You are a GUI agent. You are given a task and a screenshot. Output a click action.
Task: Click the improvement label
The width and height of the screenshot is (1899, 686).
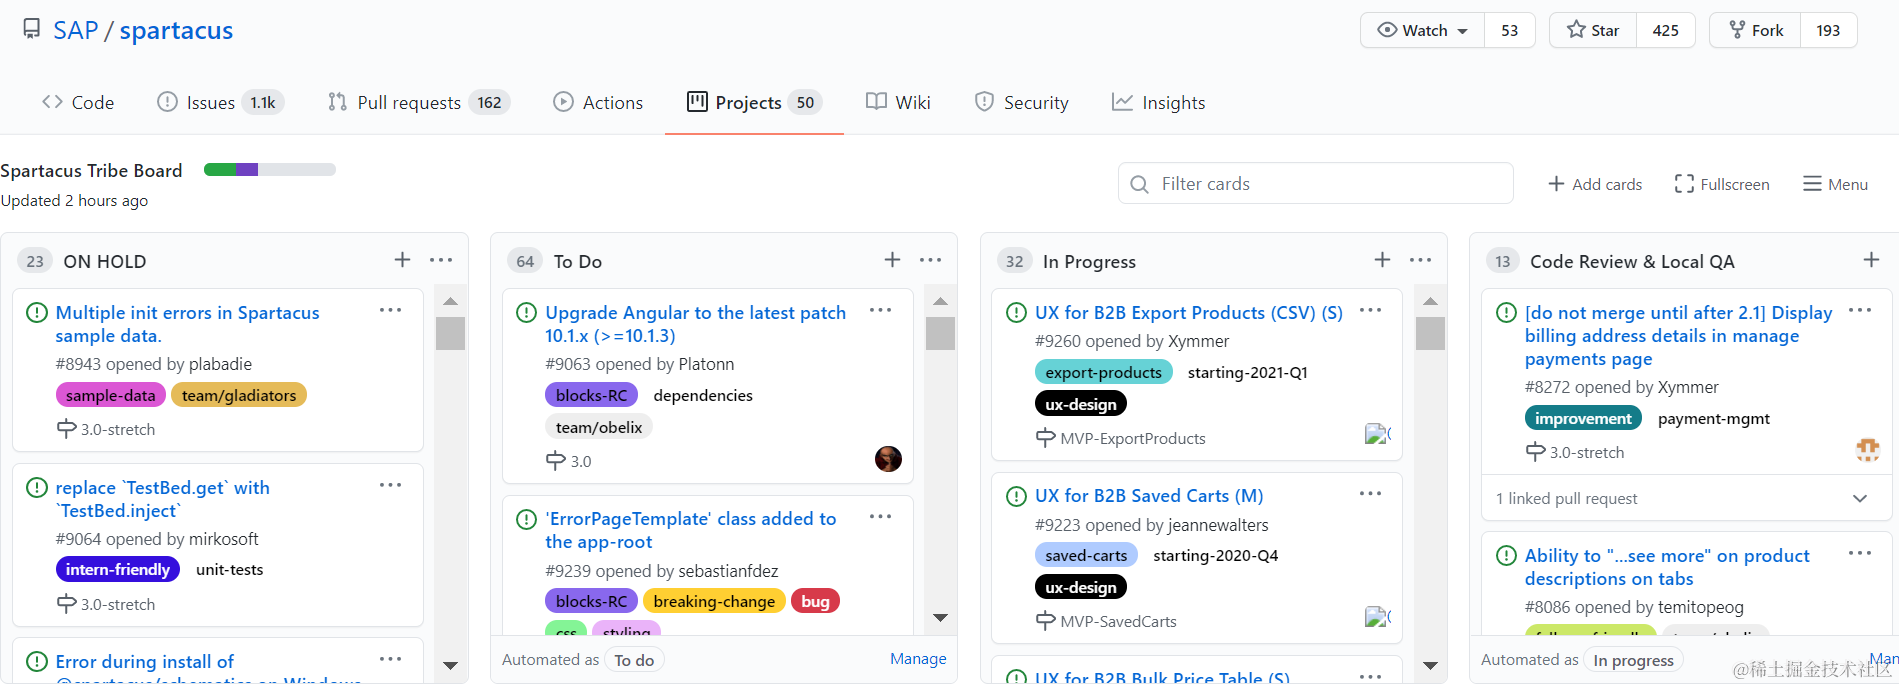click(1583, 418)
